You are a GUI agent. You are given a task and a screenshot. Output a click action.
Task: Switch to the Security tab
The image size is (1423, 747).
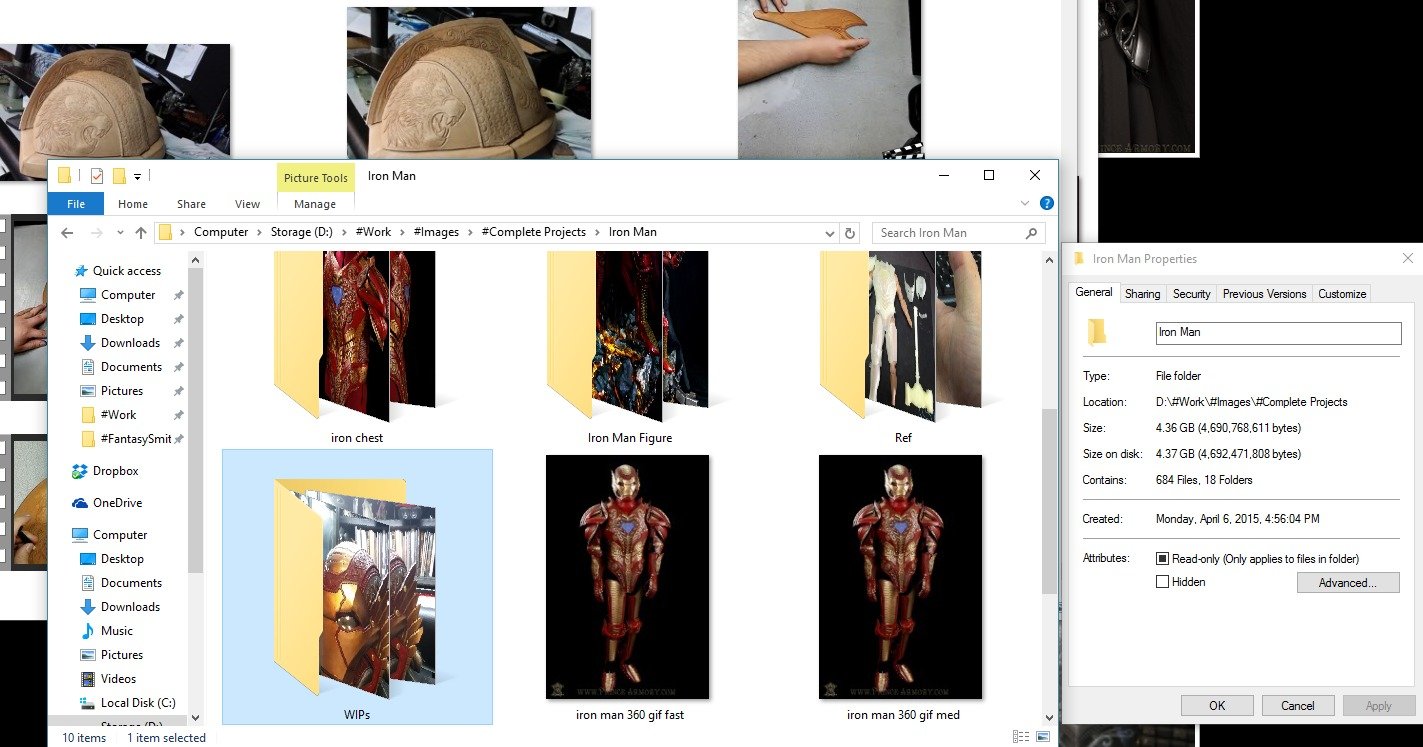1191,294
